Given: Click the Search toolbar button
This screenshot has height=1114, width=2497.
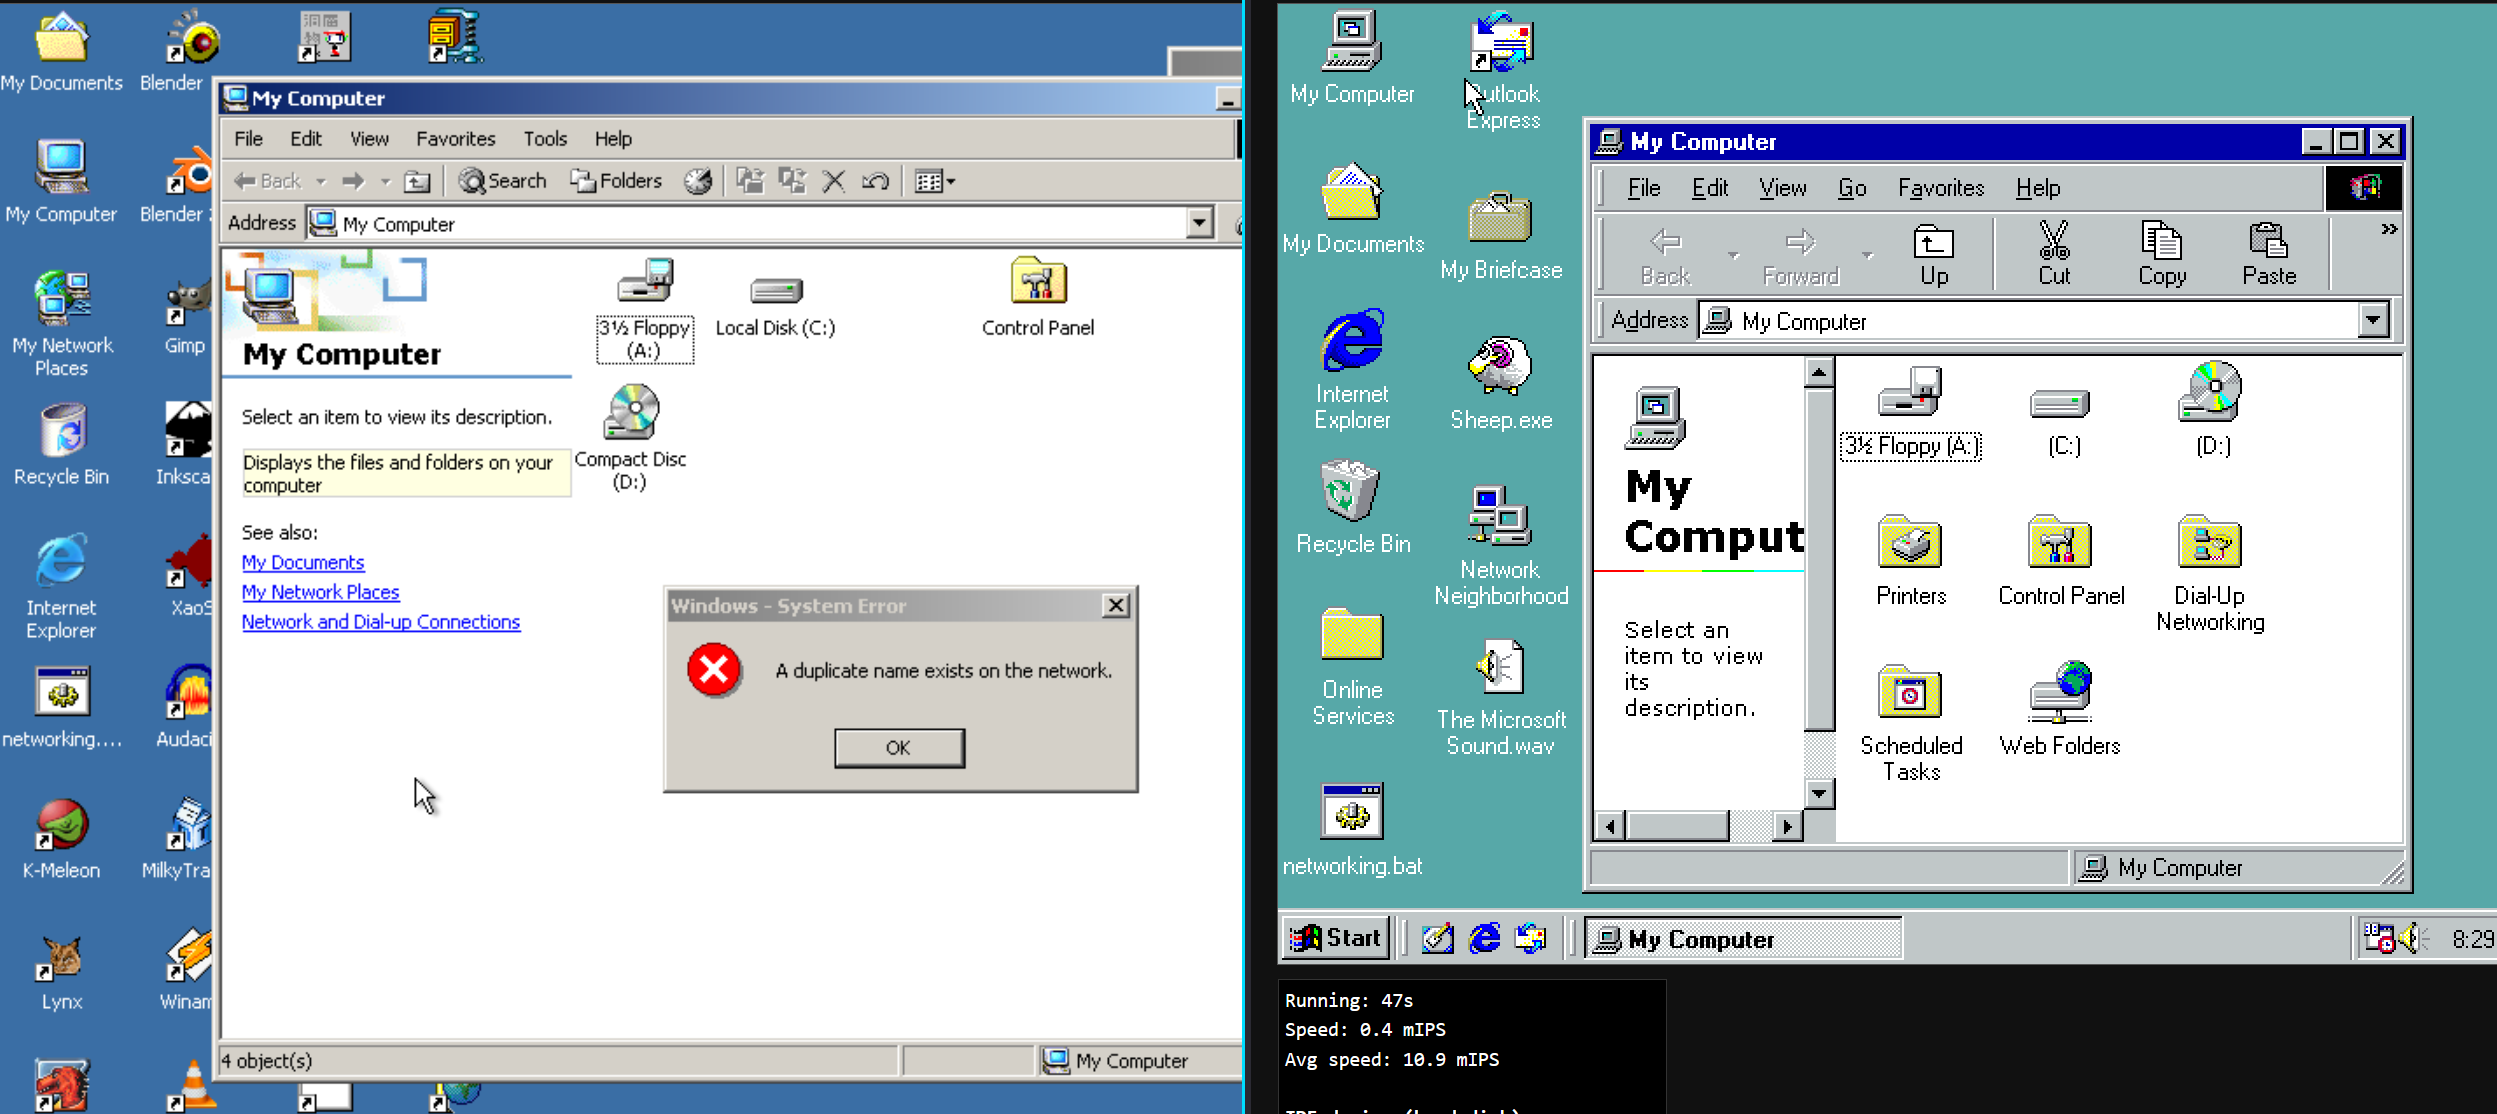Looking at the screenshot, I should pos(503,181).
